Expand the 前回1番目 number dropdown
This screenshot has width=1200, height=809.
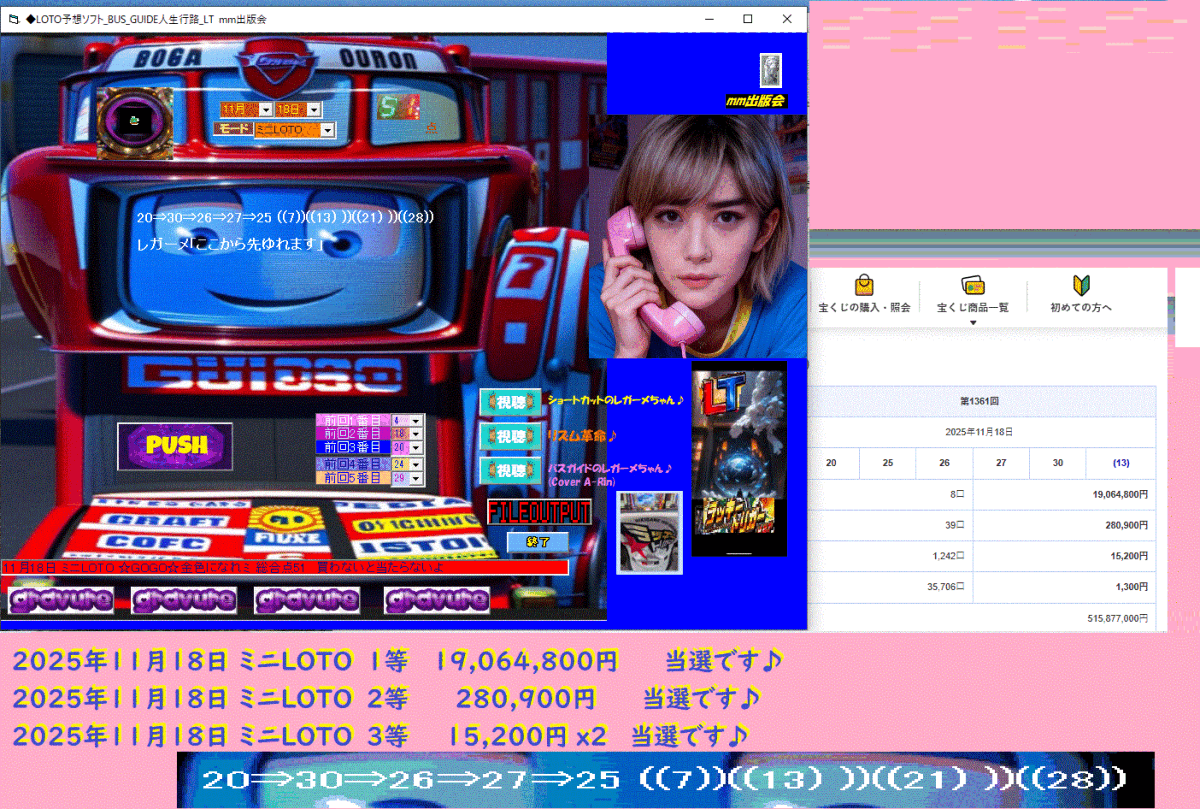417,421
